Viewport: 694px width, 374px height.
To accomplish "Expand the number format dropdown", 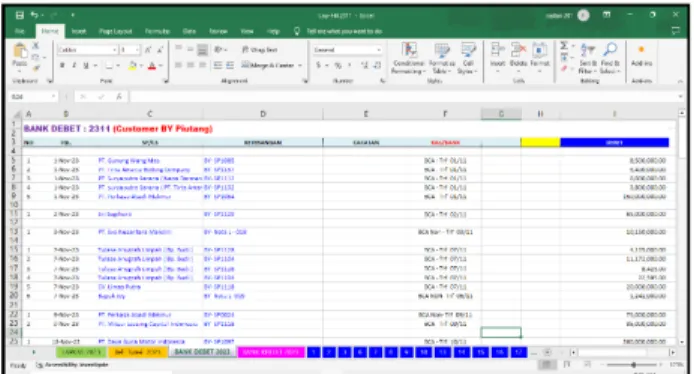I will click(379, 50).
